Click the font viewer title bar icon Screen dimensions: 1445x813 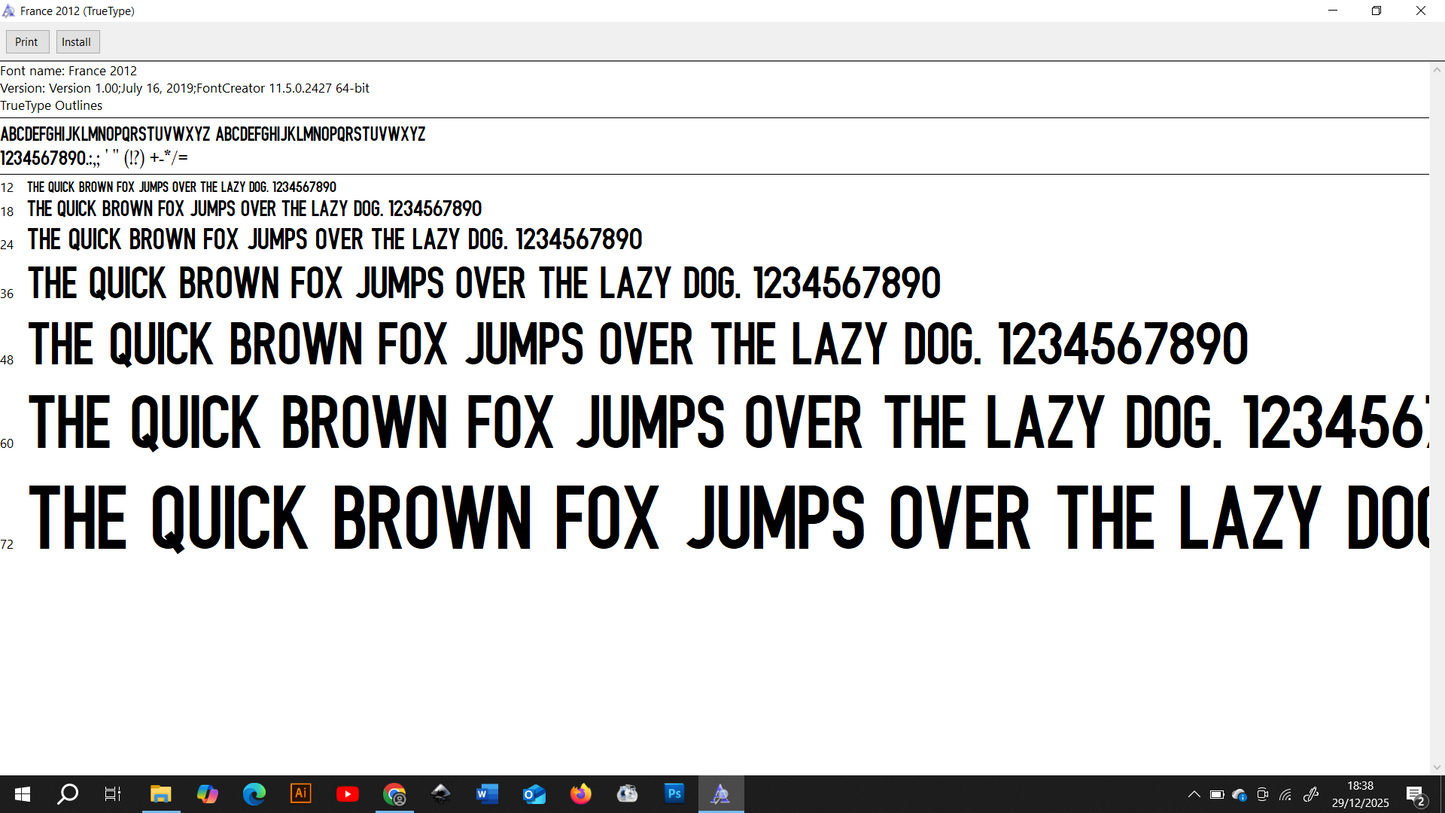coord(9,11)
